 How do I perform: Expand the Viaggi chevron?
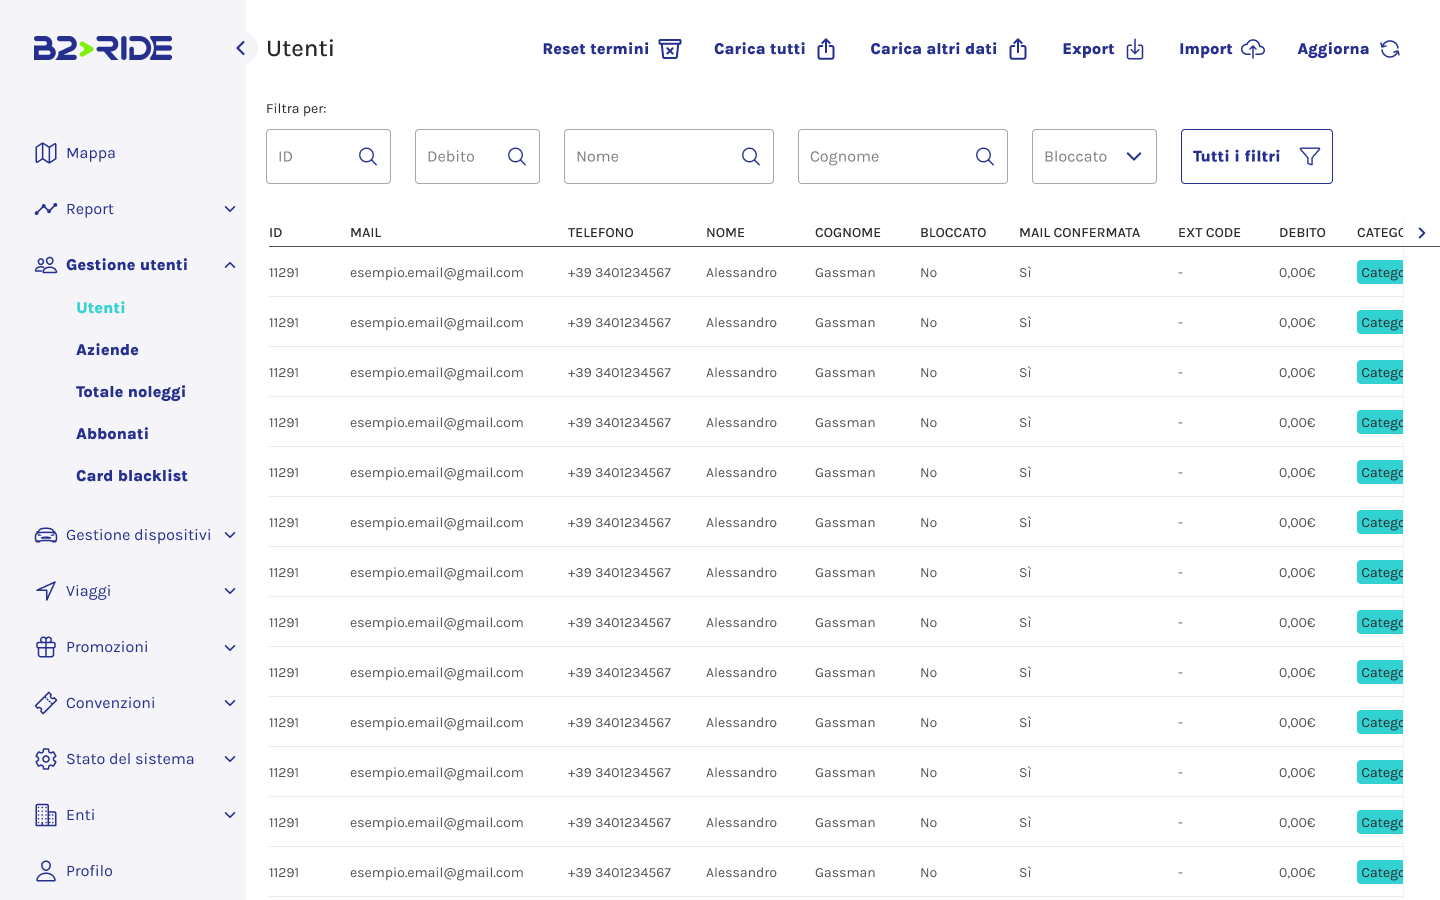[230, 591]
